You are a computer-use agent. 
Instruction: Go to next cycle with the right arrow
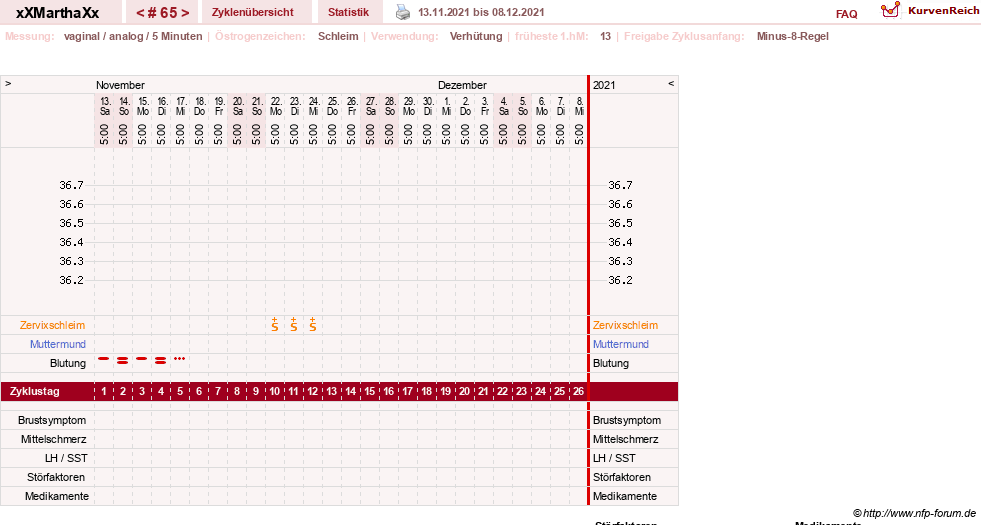(x=185, y=13)
